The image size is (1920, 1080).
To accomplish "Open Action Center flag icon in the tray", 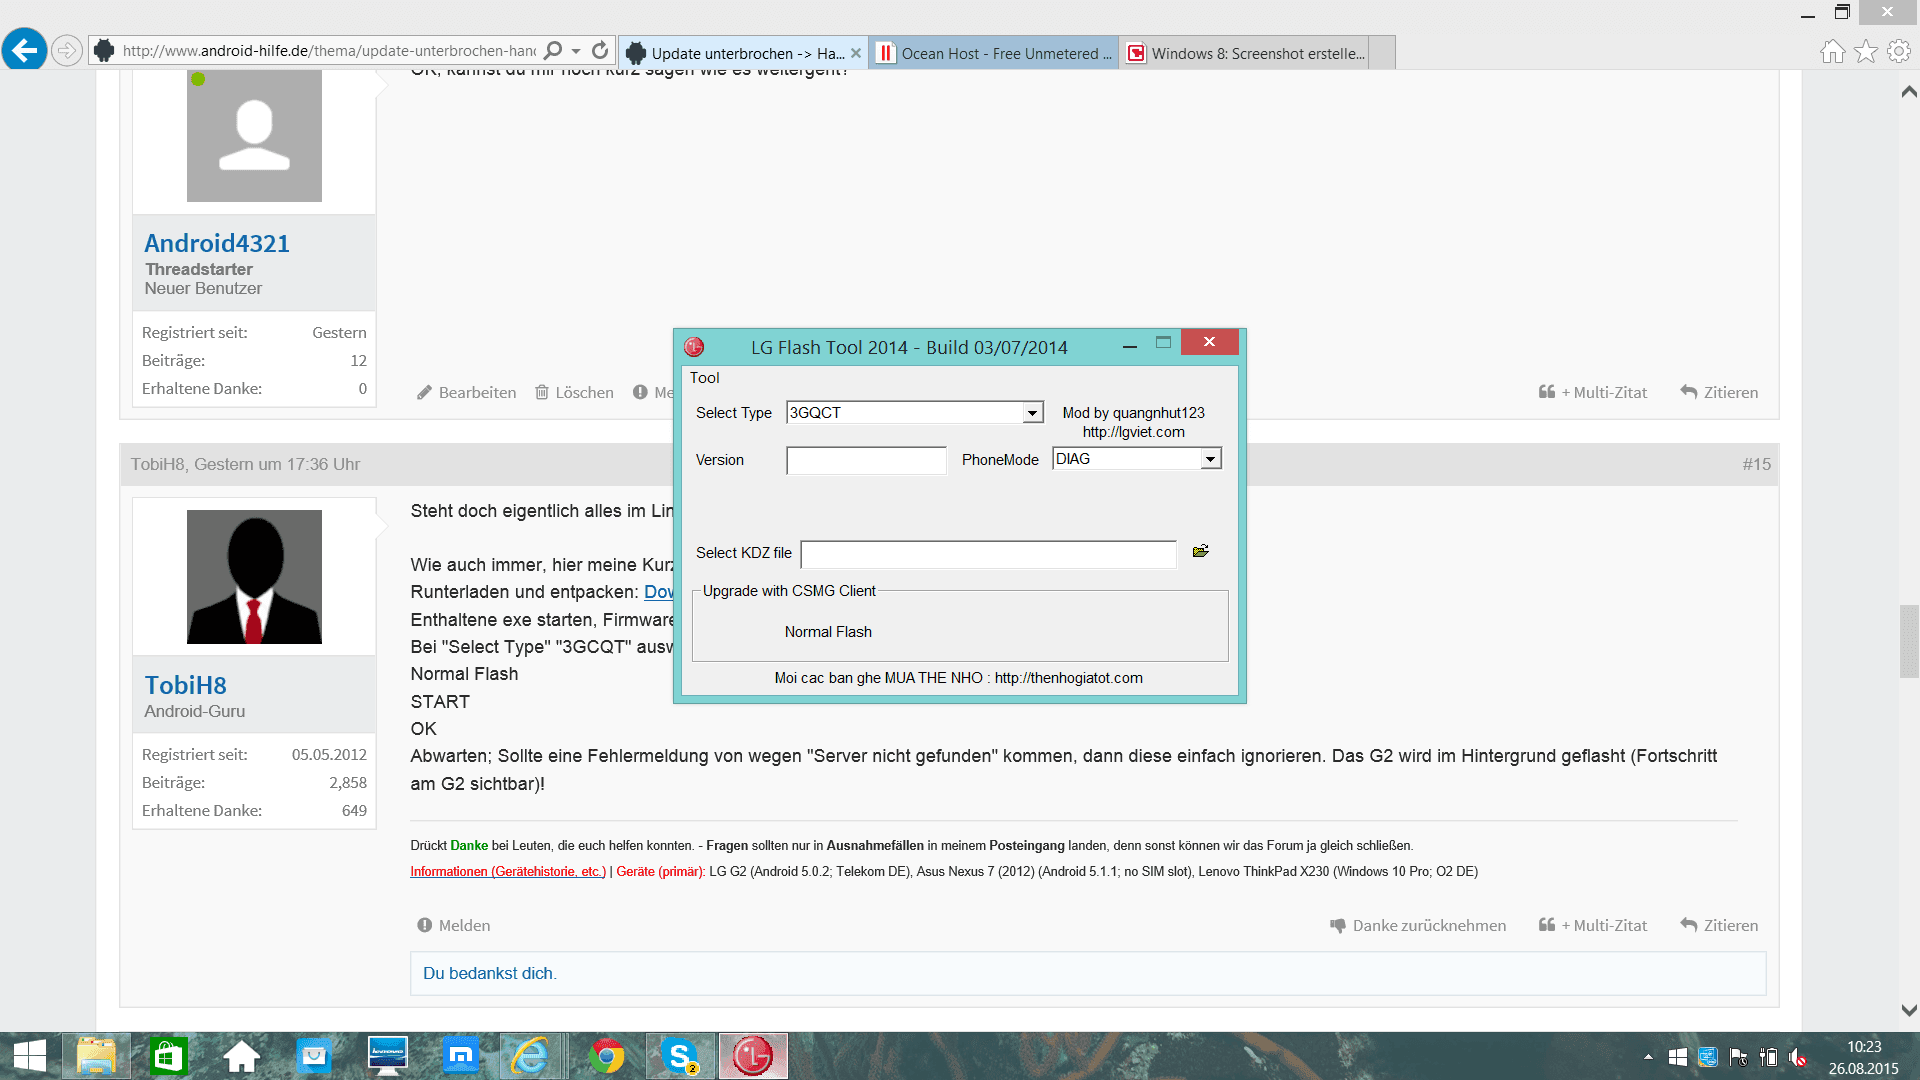I will click(x=1738, y=1057).
